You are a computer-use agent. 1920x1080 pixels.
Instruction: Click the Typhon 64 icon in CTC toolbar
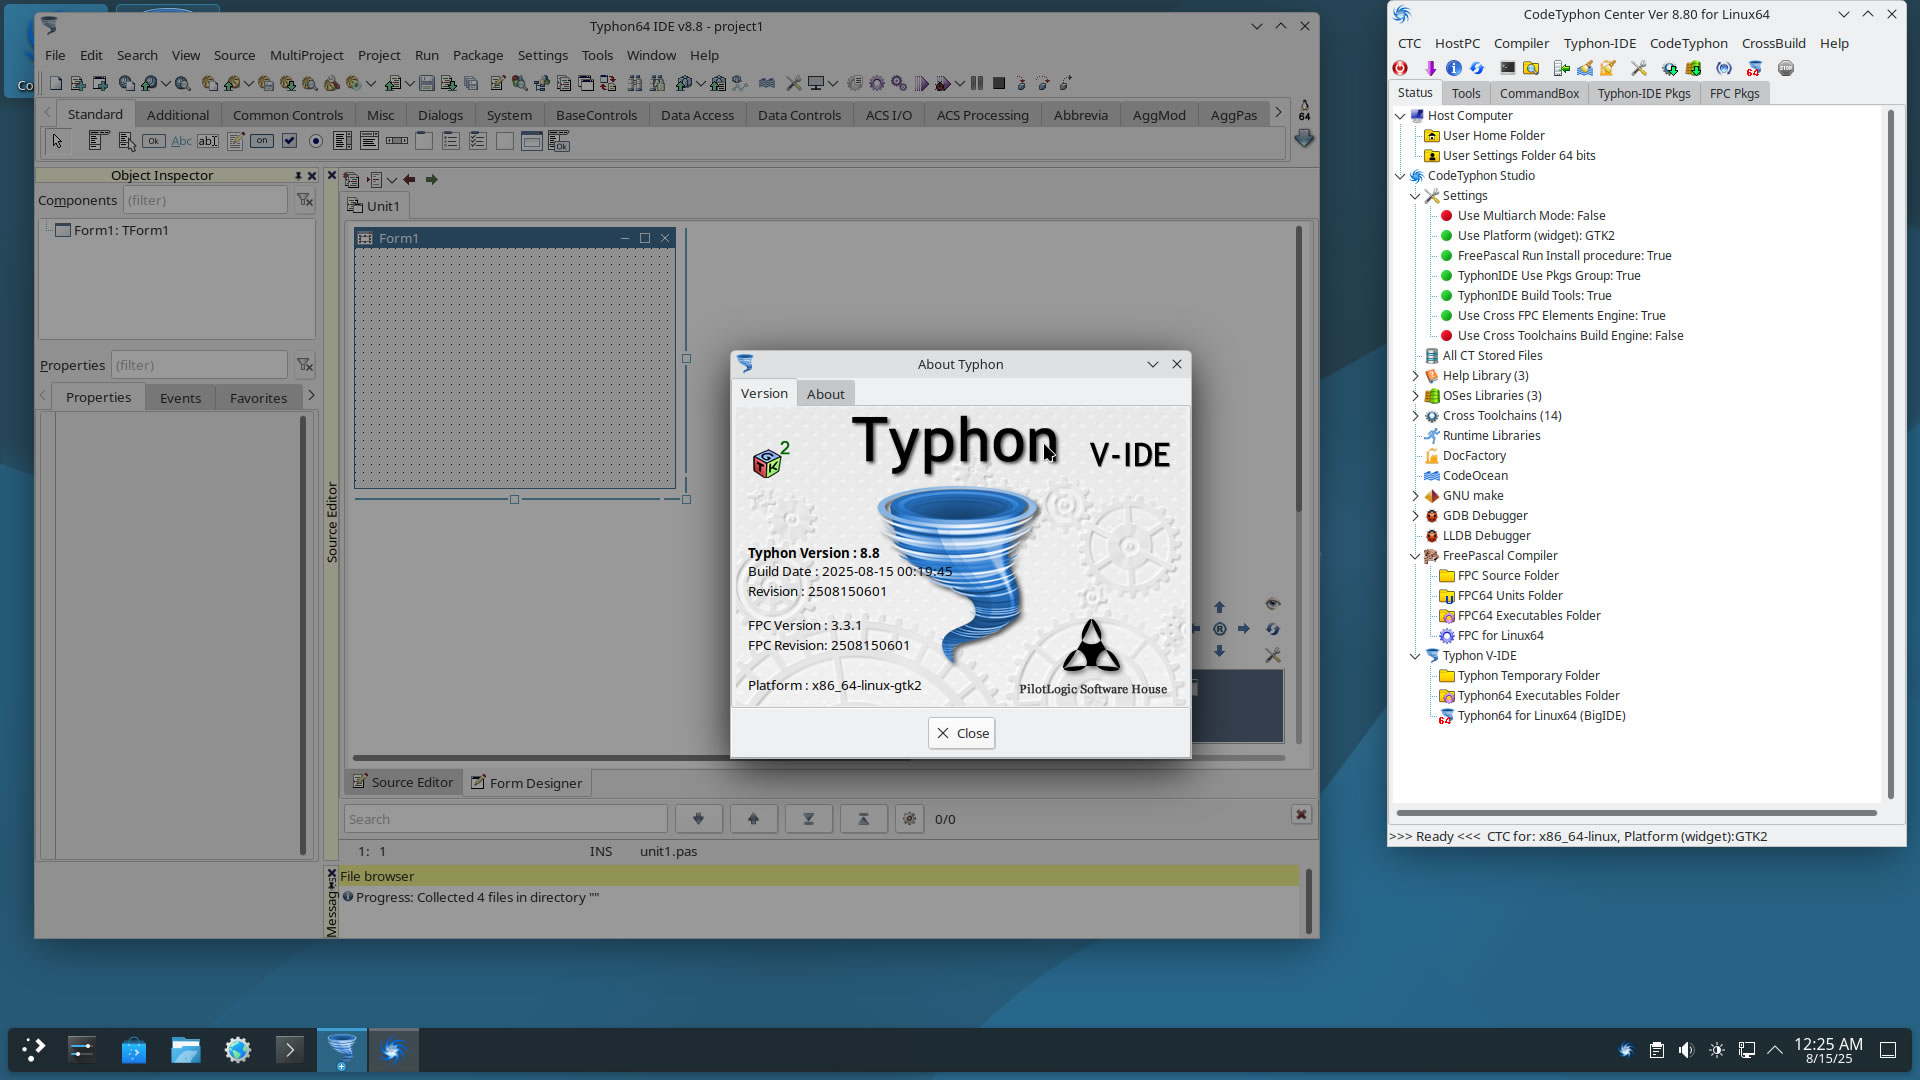pos(1754,69)
